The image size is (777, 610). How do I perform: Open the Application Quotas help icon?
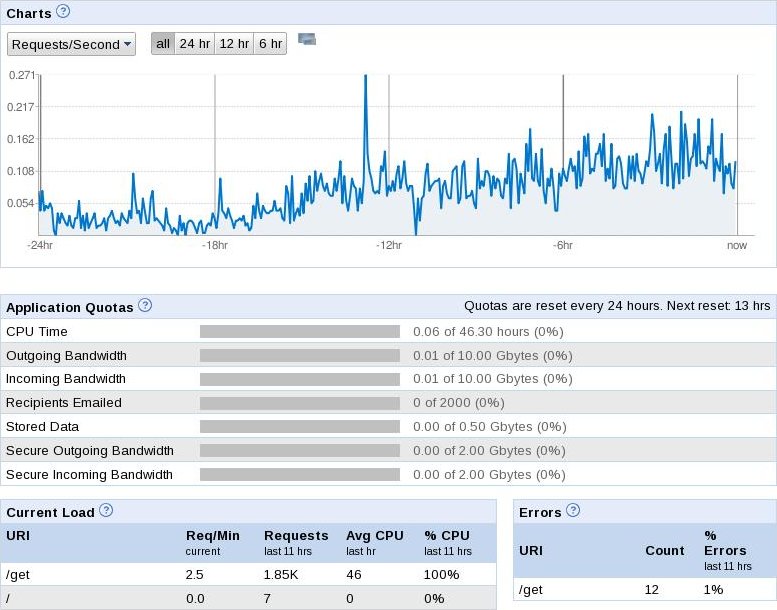click(145, 305)
